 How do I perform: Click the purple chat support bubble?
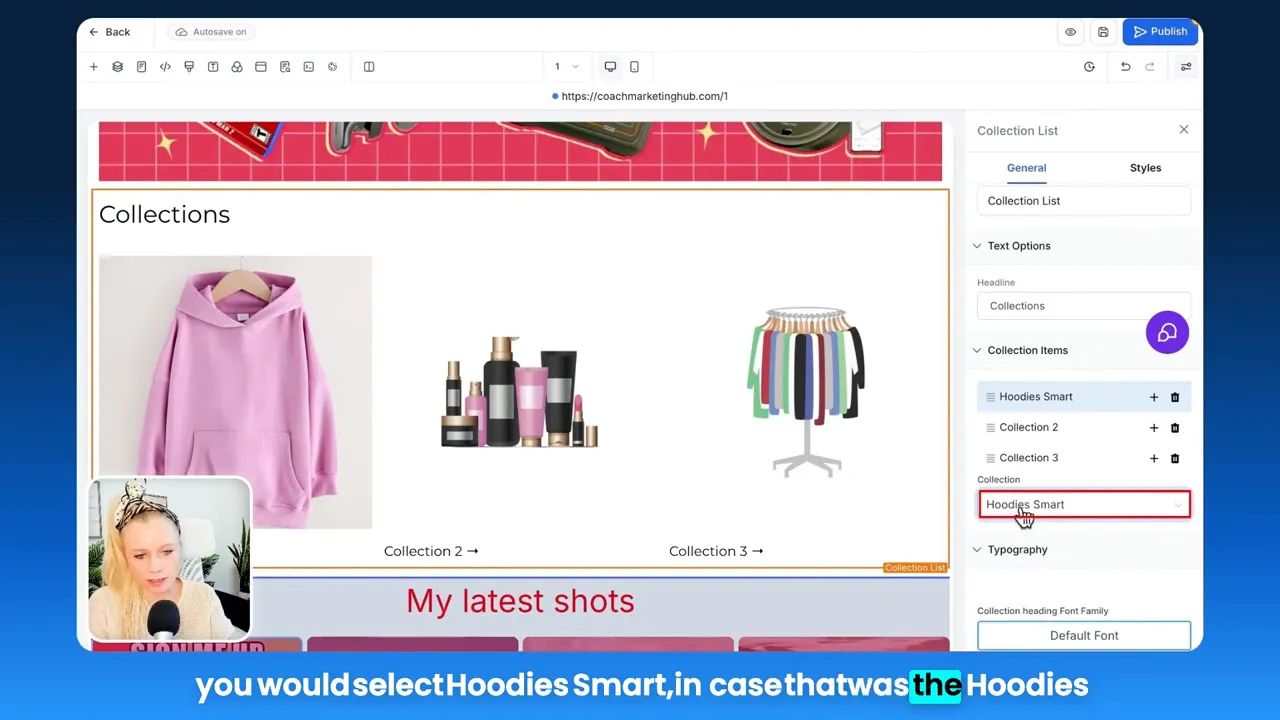(x=1167, y=333)
